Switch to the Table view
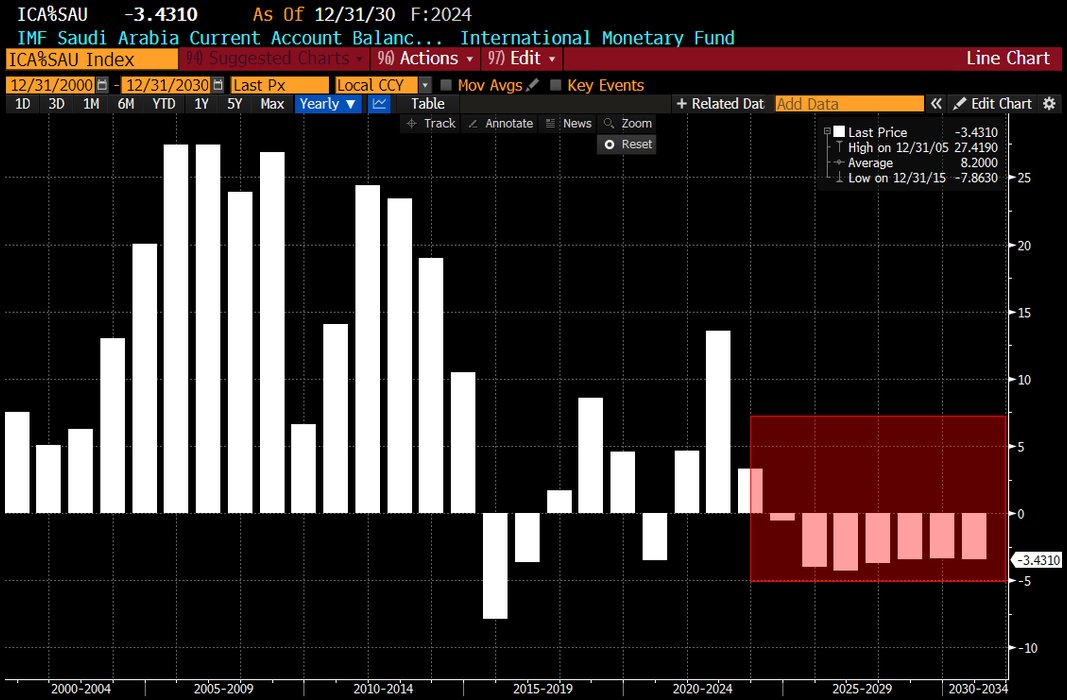The height and width of the screenshot is (700, 1067). point(428,104)
